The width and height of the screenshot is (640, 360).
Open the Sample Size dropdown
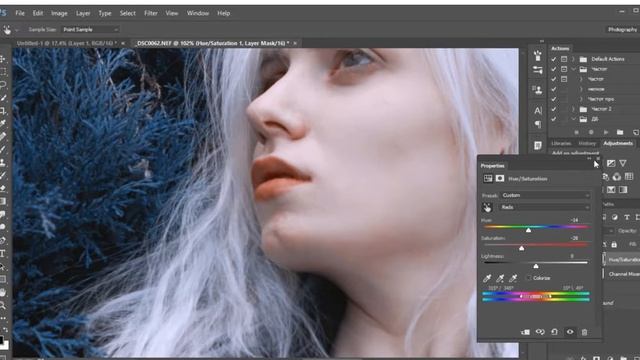point(90,29)
